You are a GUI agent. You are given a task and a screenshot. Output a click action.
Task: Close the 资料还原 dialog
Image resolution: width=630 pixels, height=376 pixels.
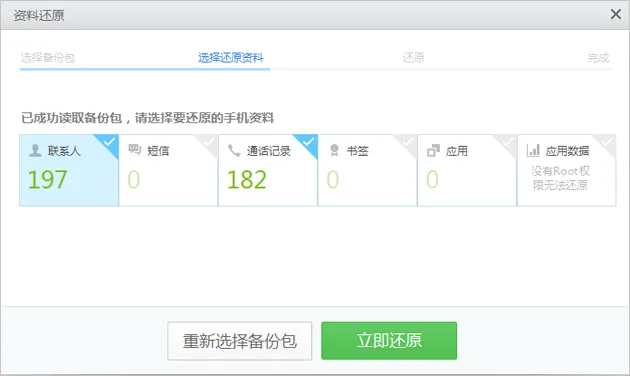[616, 14]
